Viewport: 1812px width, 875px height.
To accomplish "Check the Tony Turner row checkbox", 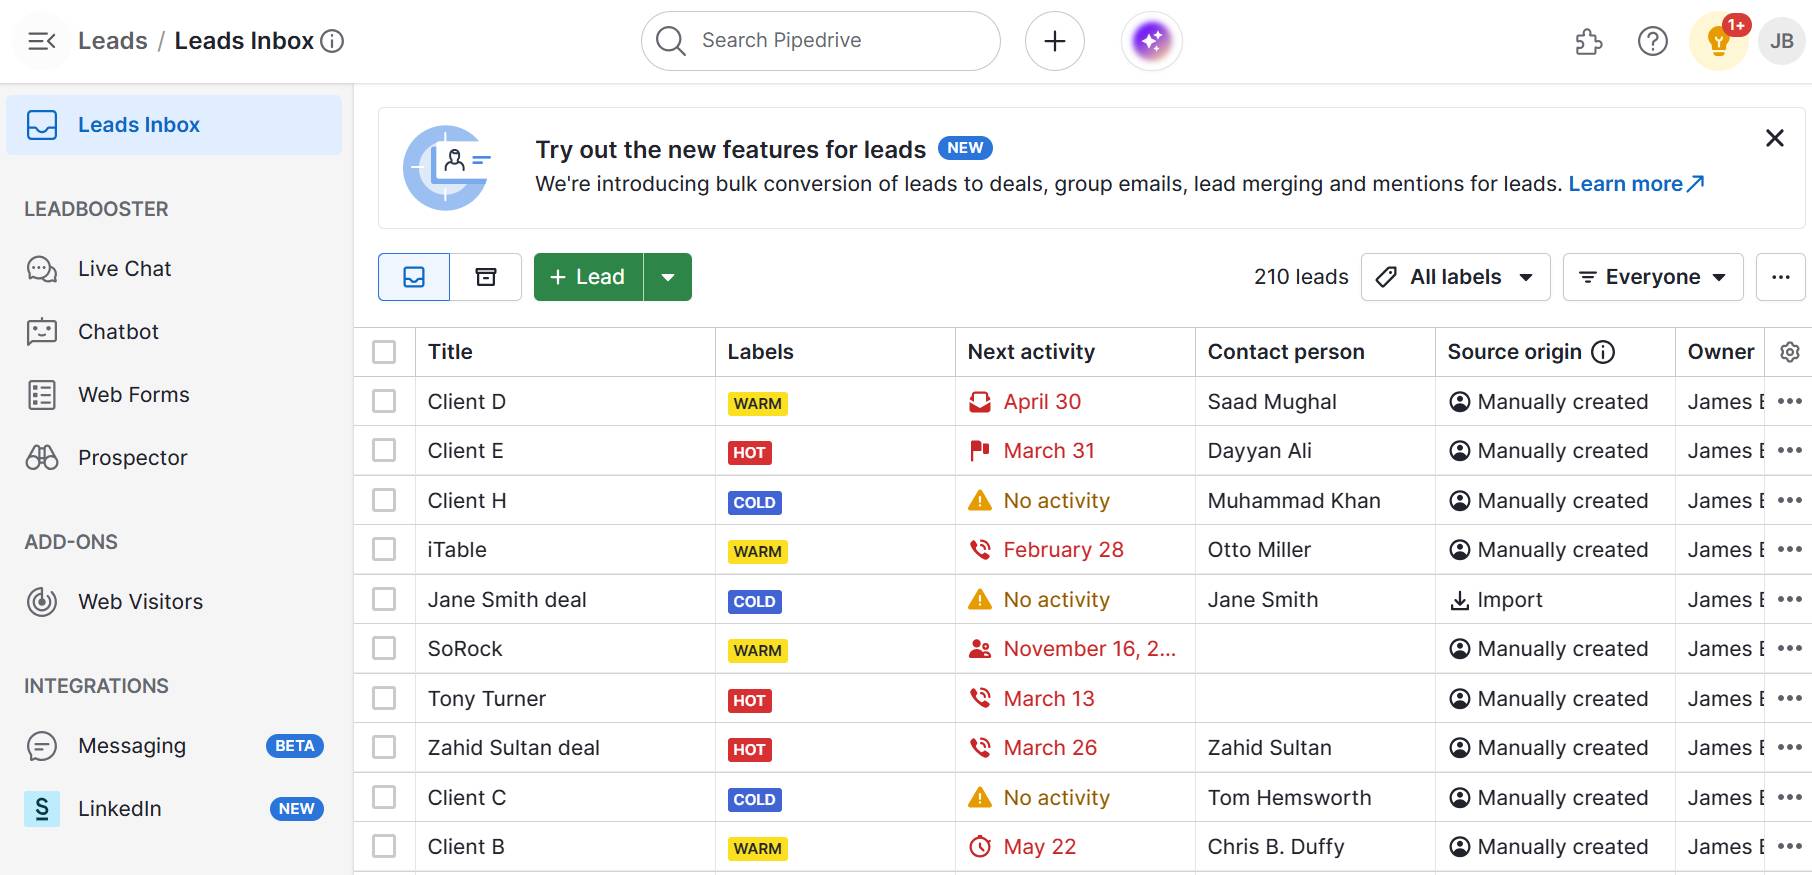I will (x=384, y=698).
